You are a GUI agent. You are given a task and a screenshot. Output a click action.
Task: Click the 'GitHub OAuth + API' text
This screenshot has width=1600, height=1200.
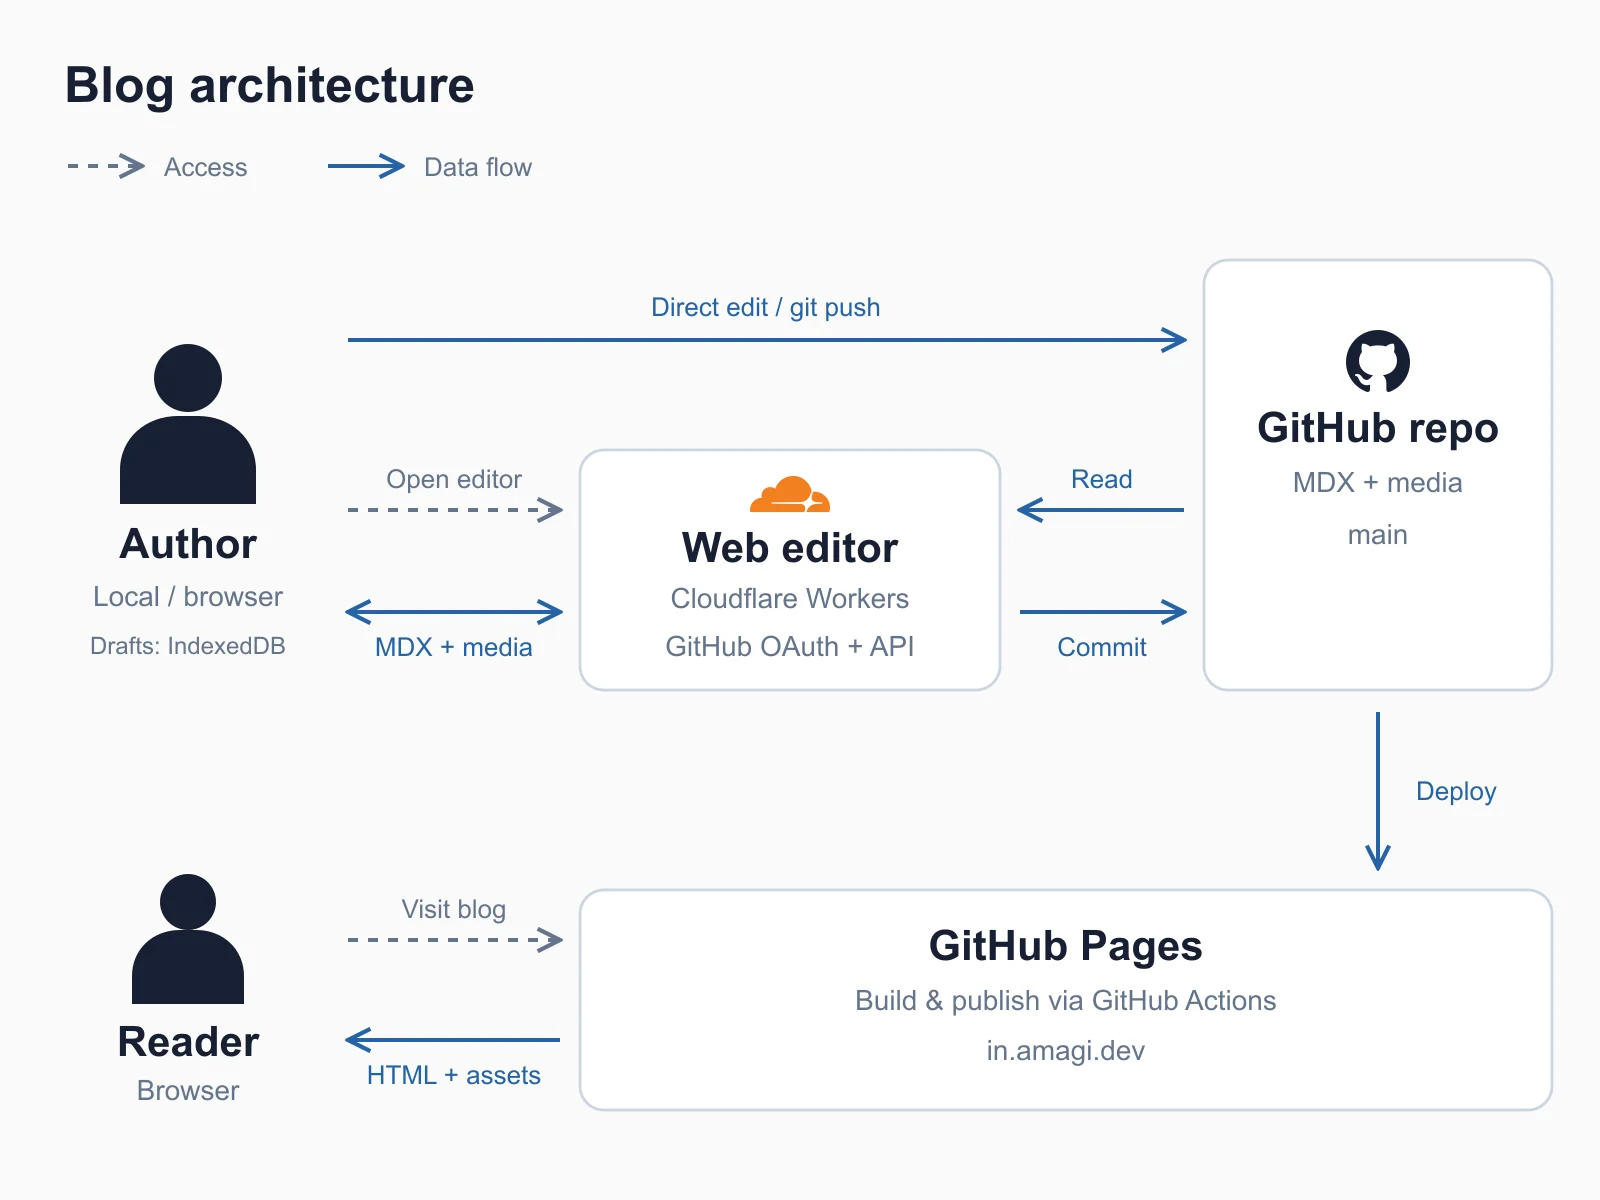(790, 647)
